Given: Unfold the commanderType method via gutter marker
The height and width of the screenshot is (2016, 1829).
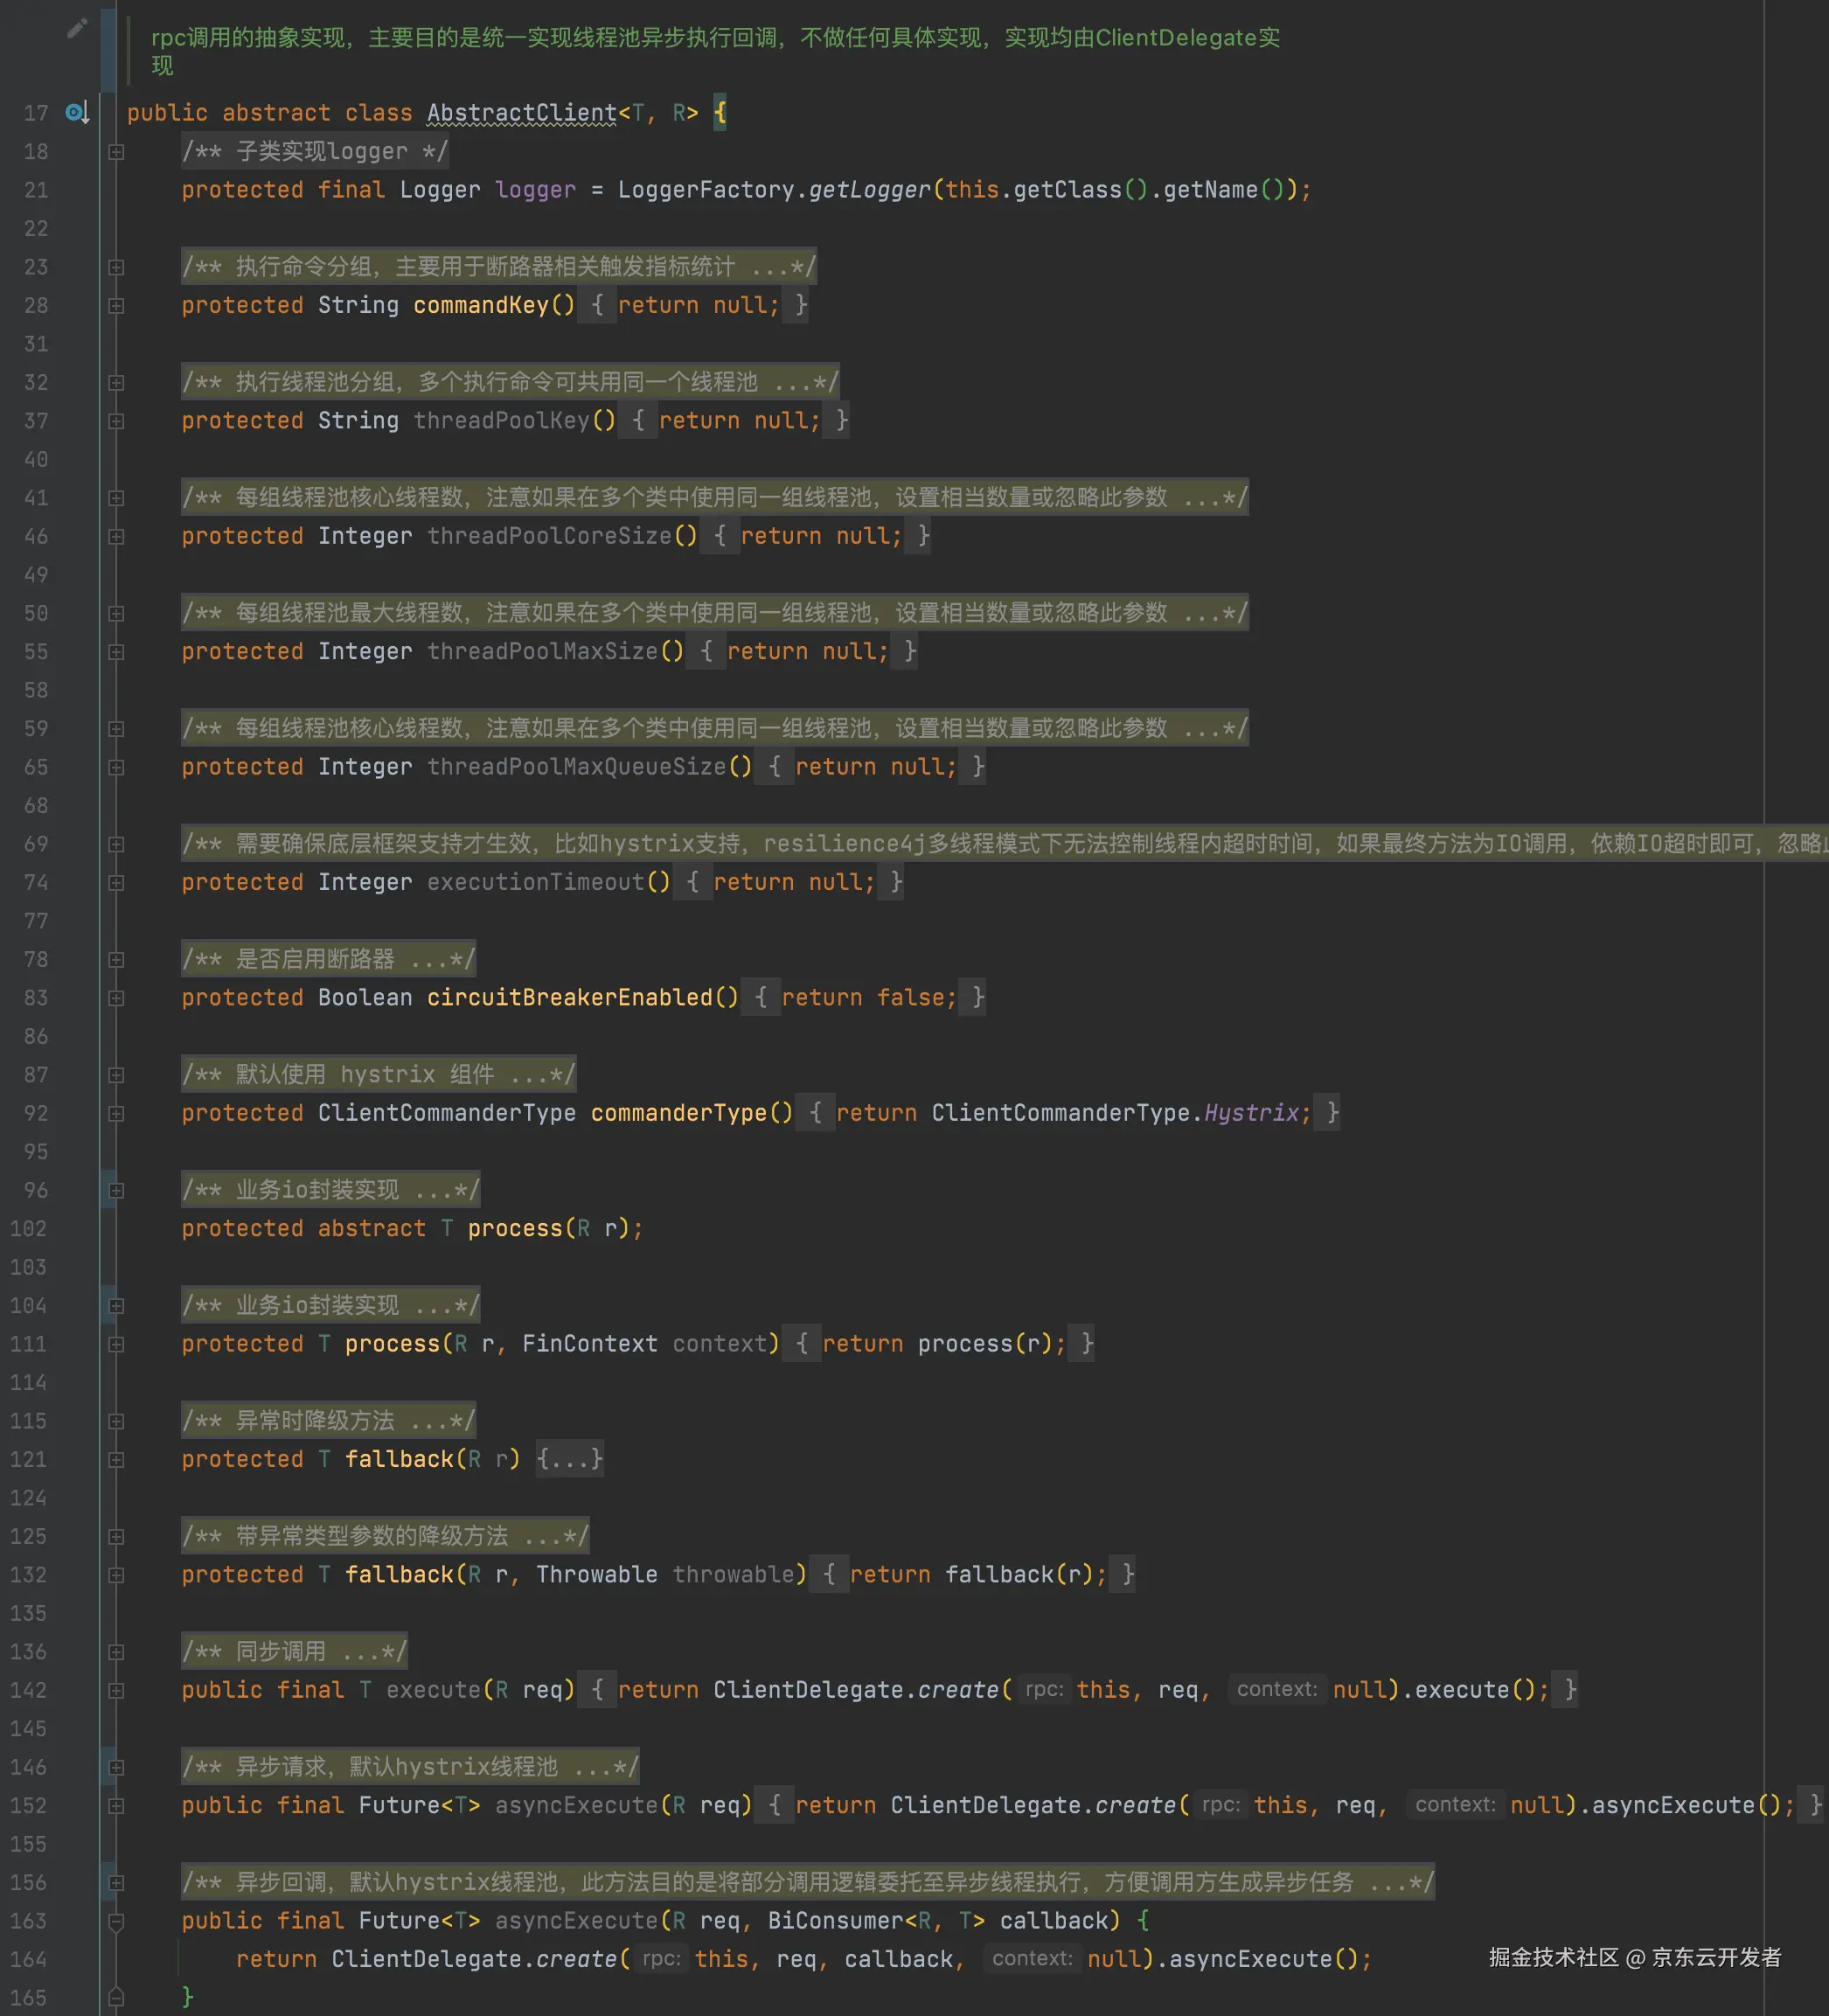Looking at the screenshot, I should 116,1113.
